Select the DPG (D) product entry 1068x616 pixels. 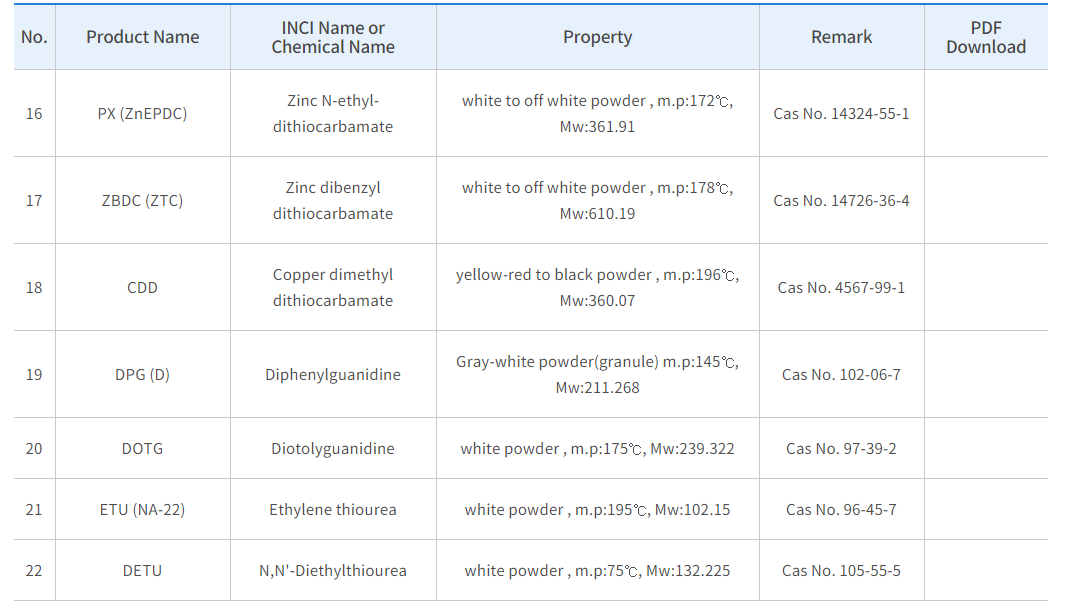click(142, 374)
